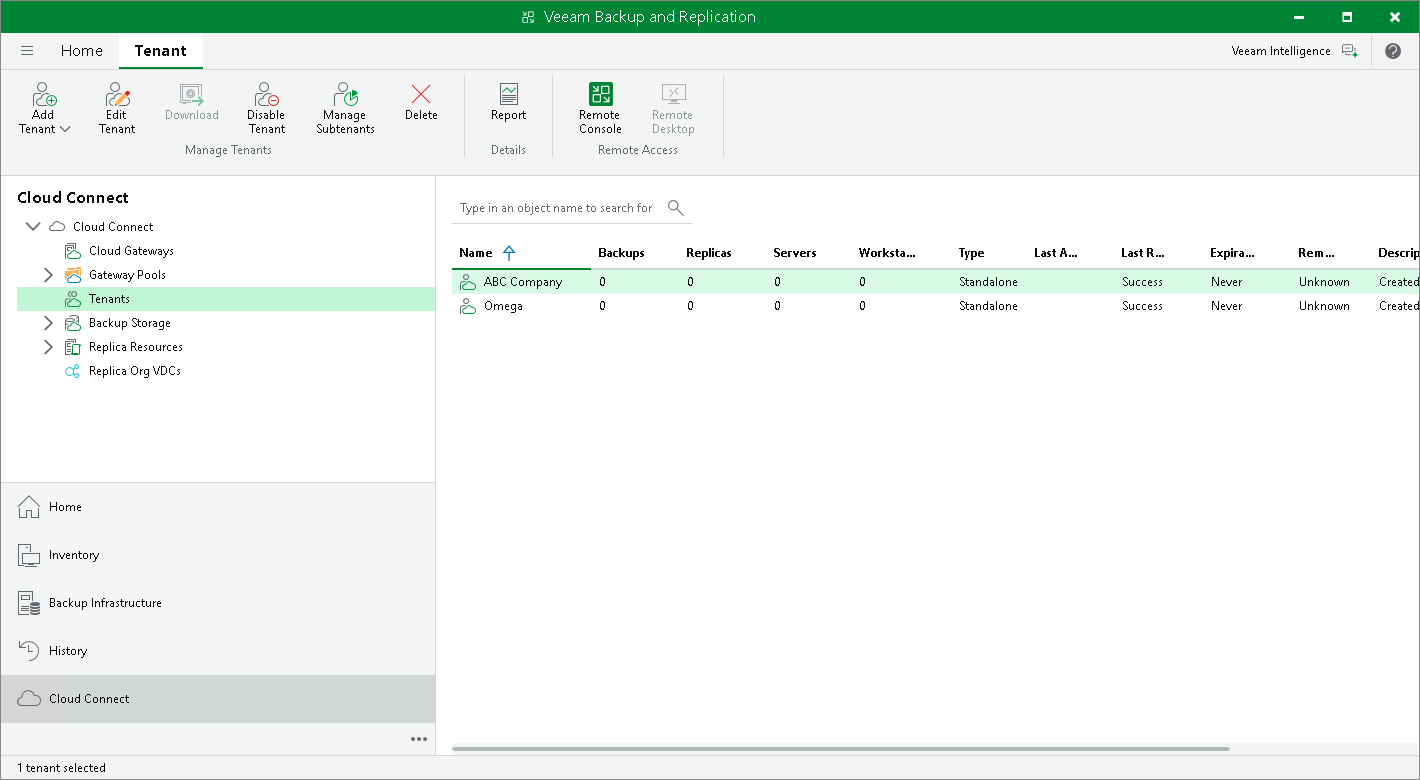Click Success result for ABC Company
The height and width of the screenshot is (780, 1420).
1142,282
